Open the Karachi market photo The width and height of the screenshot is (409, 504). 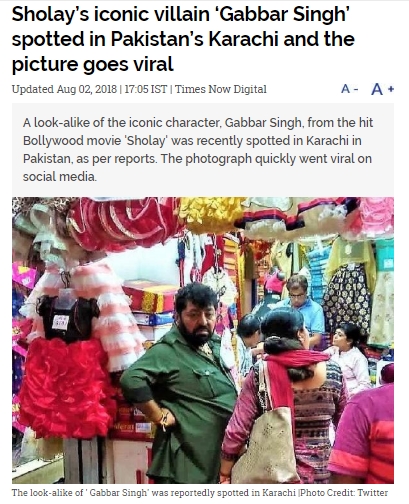(x=203, y=340)
